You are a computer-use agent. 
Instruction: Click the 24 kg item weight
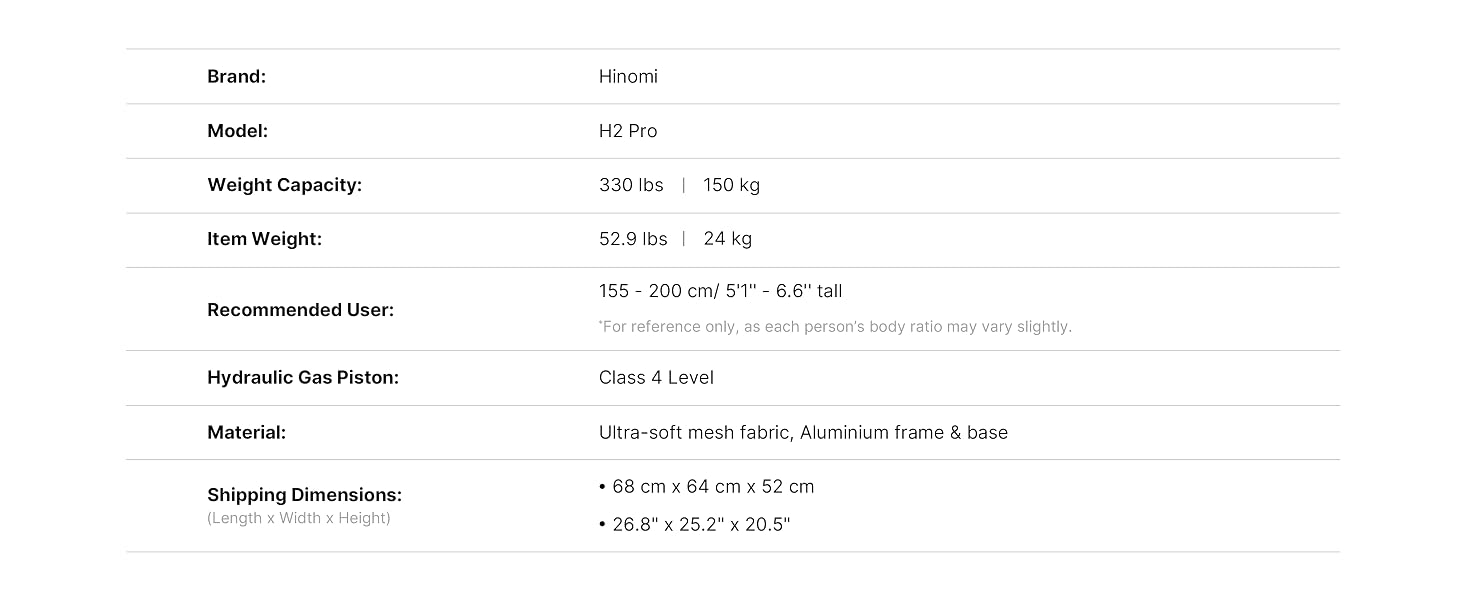click(727, 239)
